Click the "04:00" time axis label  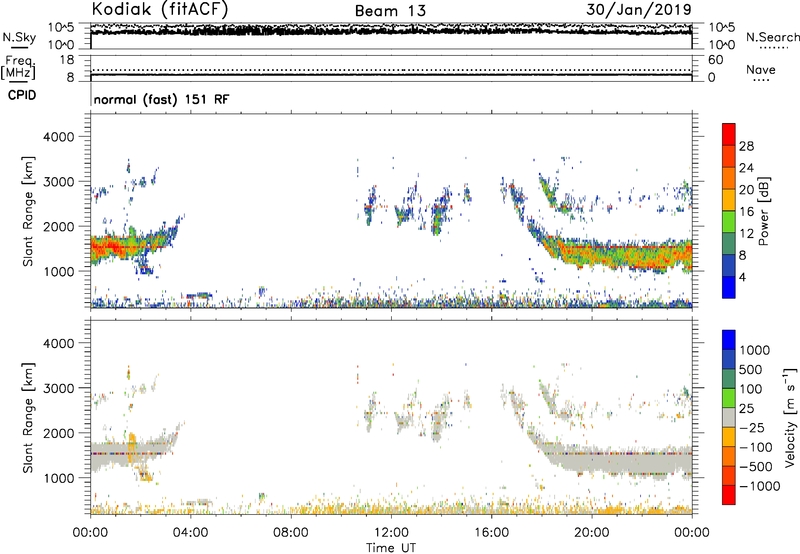(190, 533)
